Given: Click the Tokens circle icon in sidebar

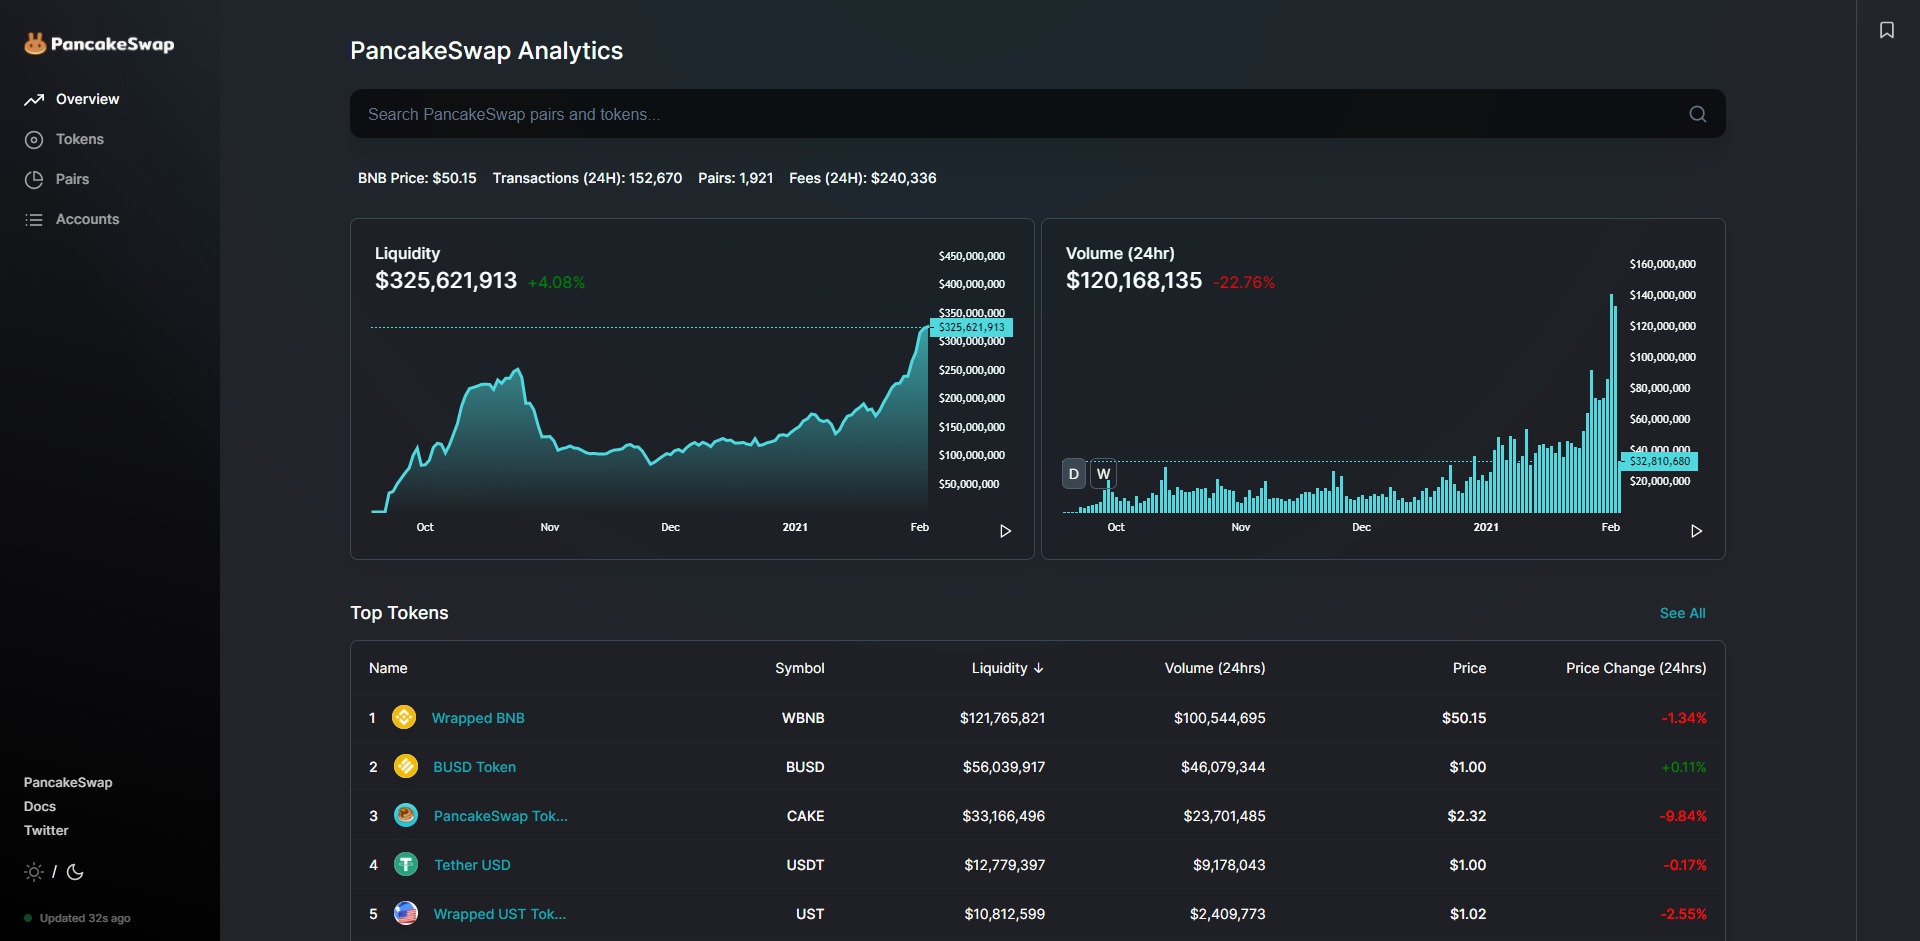Looking at the screenshot, I should (34, 139).
